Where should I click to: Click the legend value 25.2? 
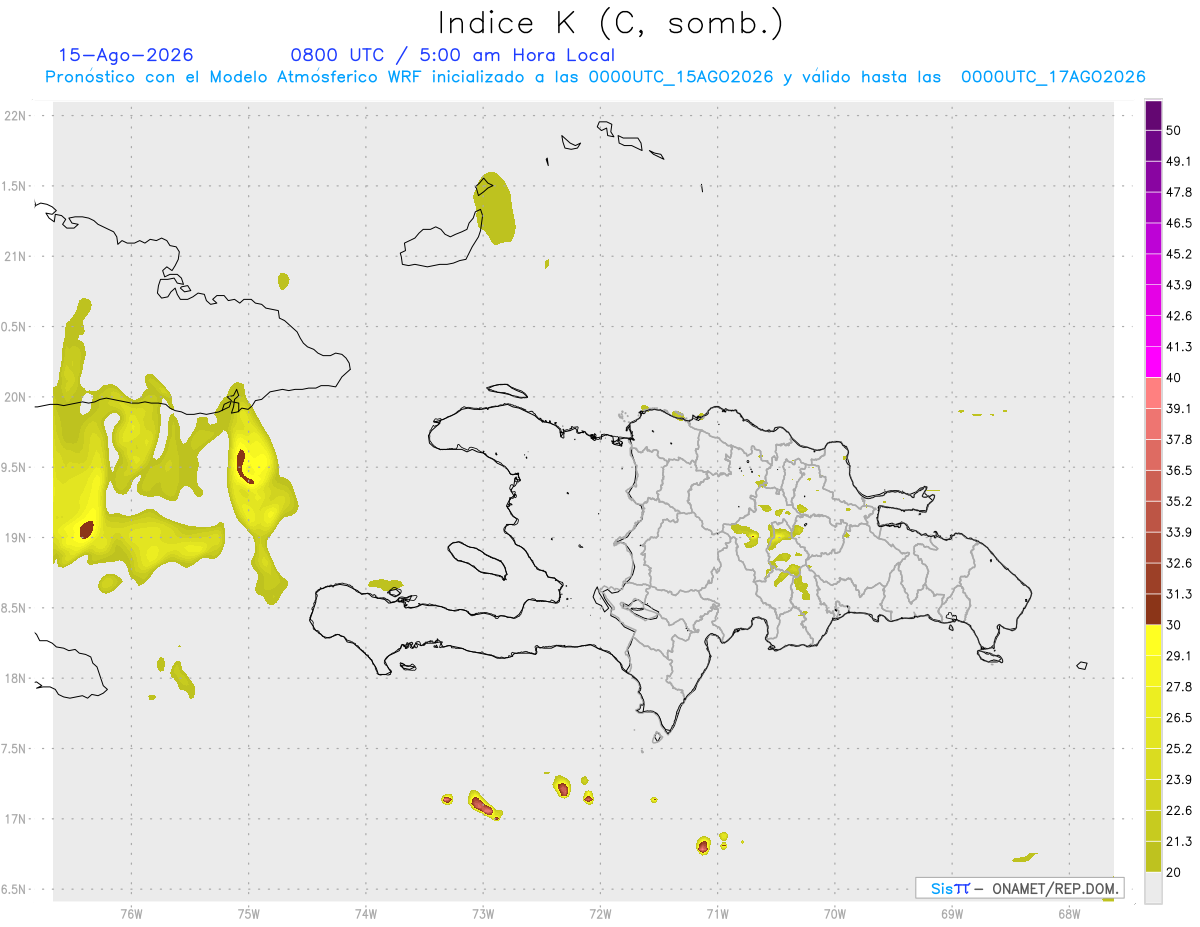click(x=1179, y=748)
